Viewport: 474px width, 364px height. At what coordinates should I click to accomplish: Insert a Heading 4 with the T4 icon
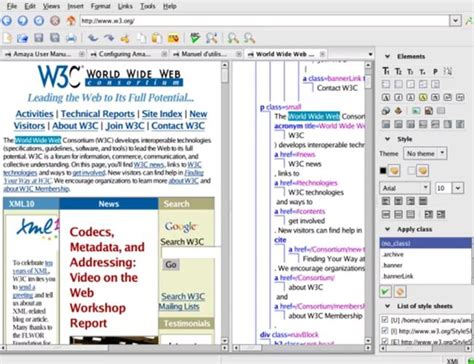tap(423, 71)
